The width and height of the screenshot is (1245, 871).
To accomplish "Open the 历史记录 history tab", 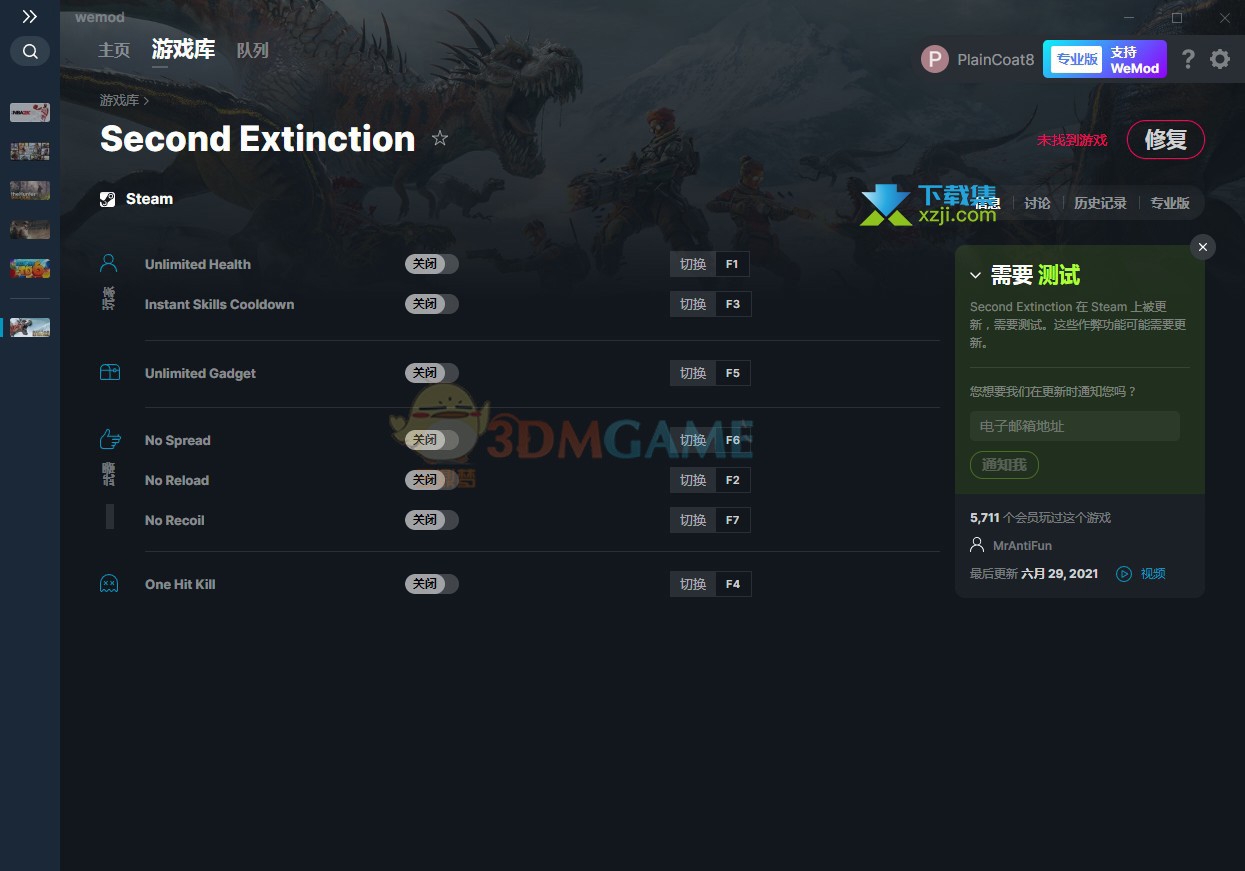I will (1100, 203).
